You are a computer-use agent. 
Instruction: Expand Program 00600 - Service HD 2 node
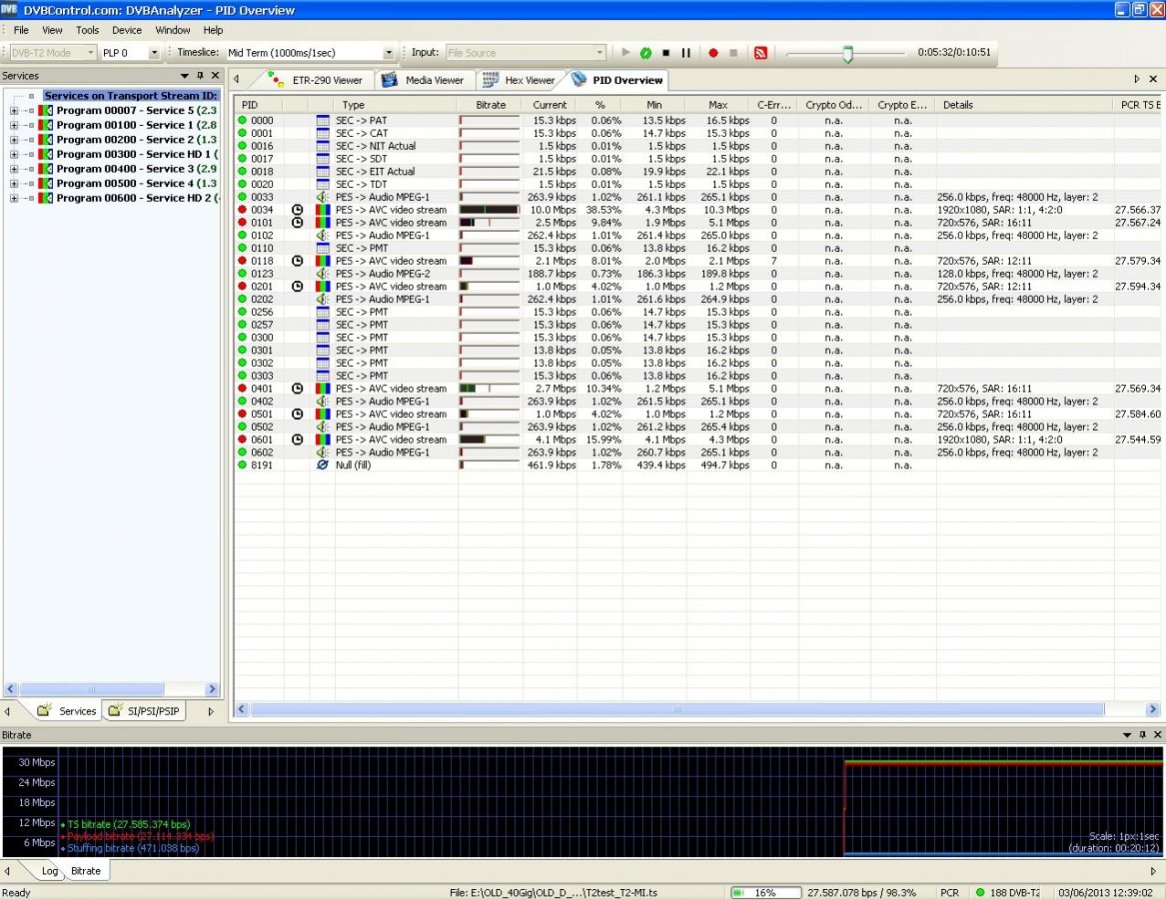coord(14,198)
